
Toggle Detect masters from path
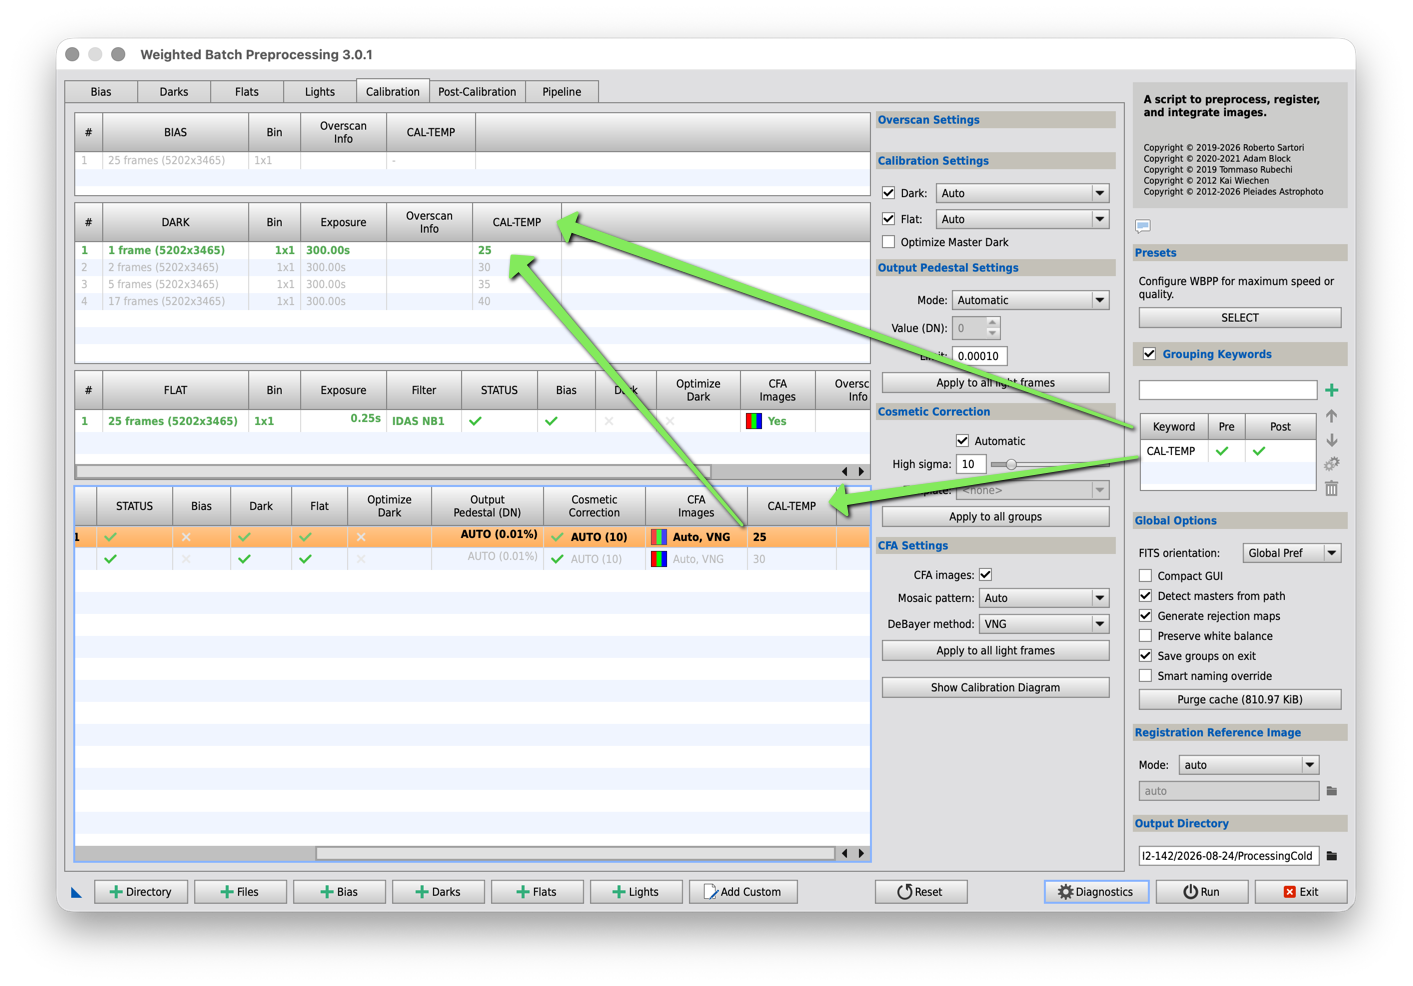pyautogui.click(x=1145, y=596)
